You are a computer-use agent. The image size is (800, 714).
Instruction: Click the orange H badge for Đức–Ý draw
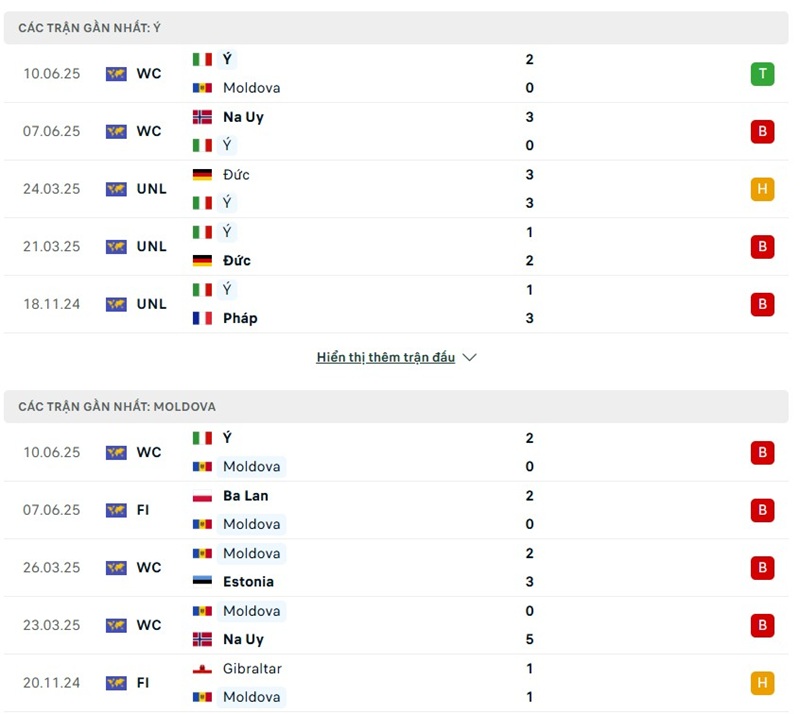click(762, 189)
